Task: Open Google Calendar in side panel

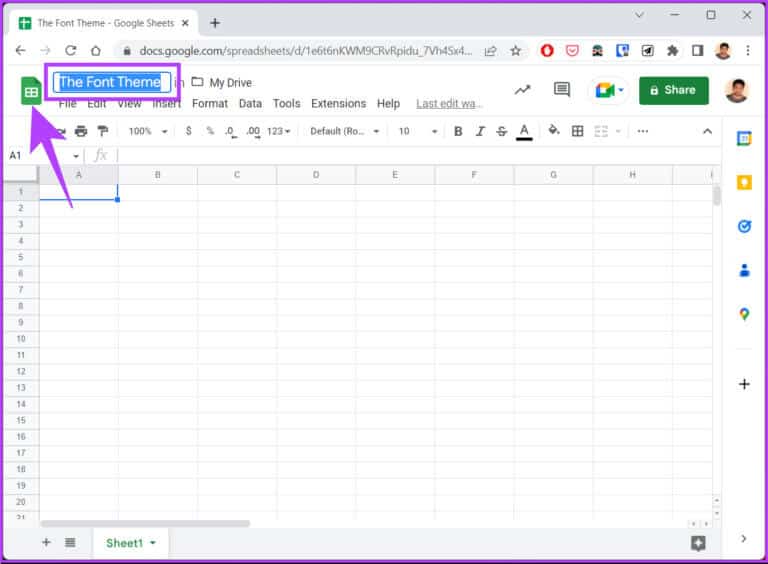Action: point(744,139)
